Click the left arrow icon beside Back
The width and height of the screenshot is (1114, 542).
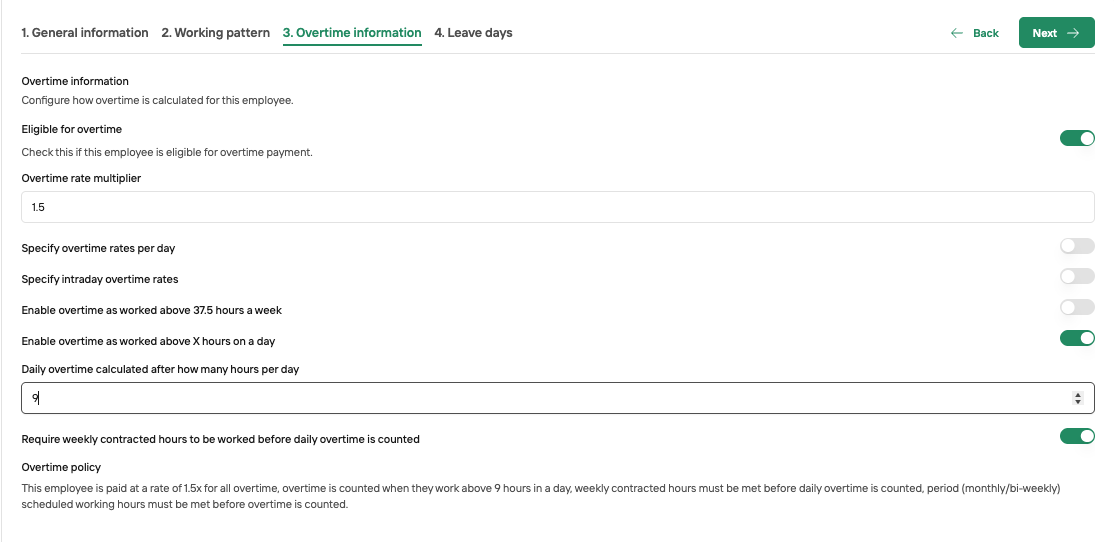(x=957, y=33)
